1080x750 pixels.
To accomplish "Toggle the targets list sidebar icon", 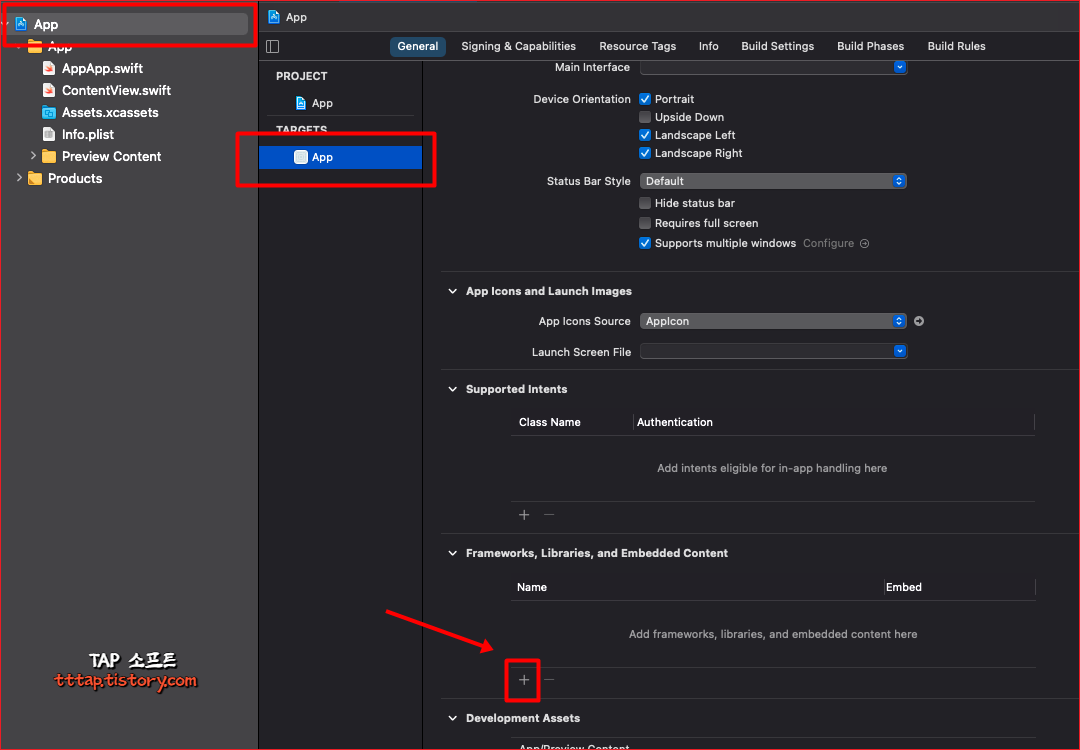I will 273,46.
